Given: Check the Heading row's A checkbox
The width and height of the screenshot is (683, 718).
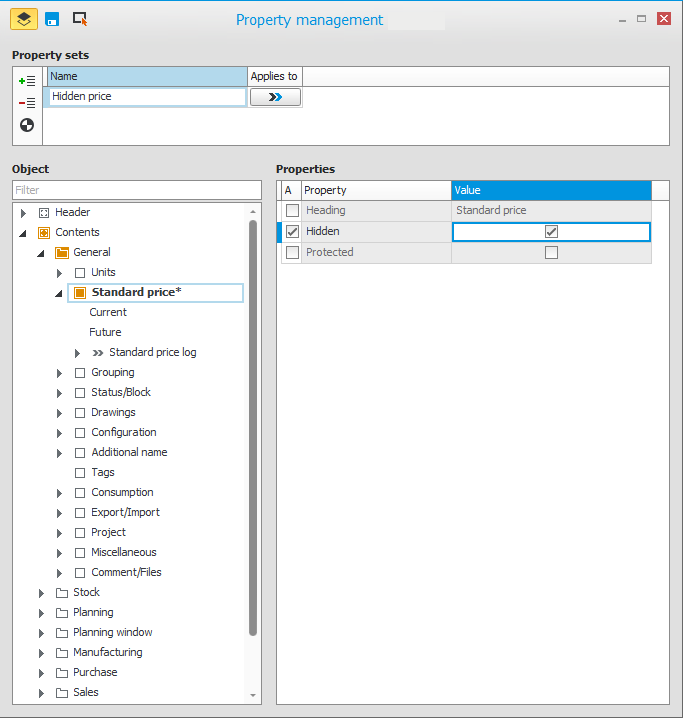Looking at the screenshot, I should 292,211.
